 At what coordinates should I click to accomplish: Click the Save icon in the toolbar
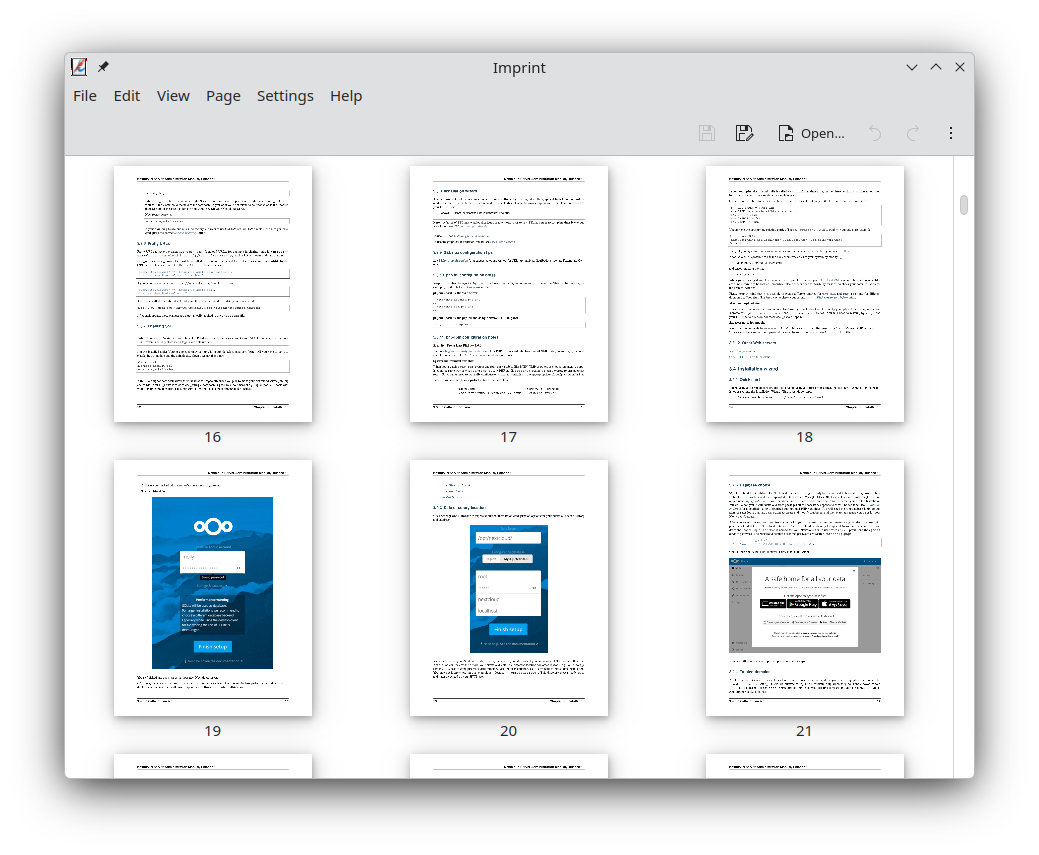pyautogui.click(x=706, y=133)
